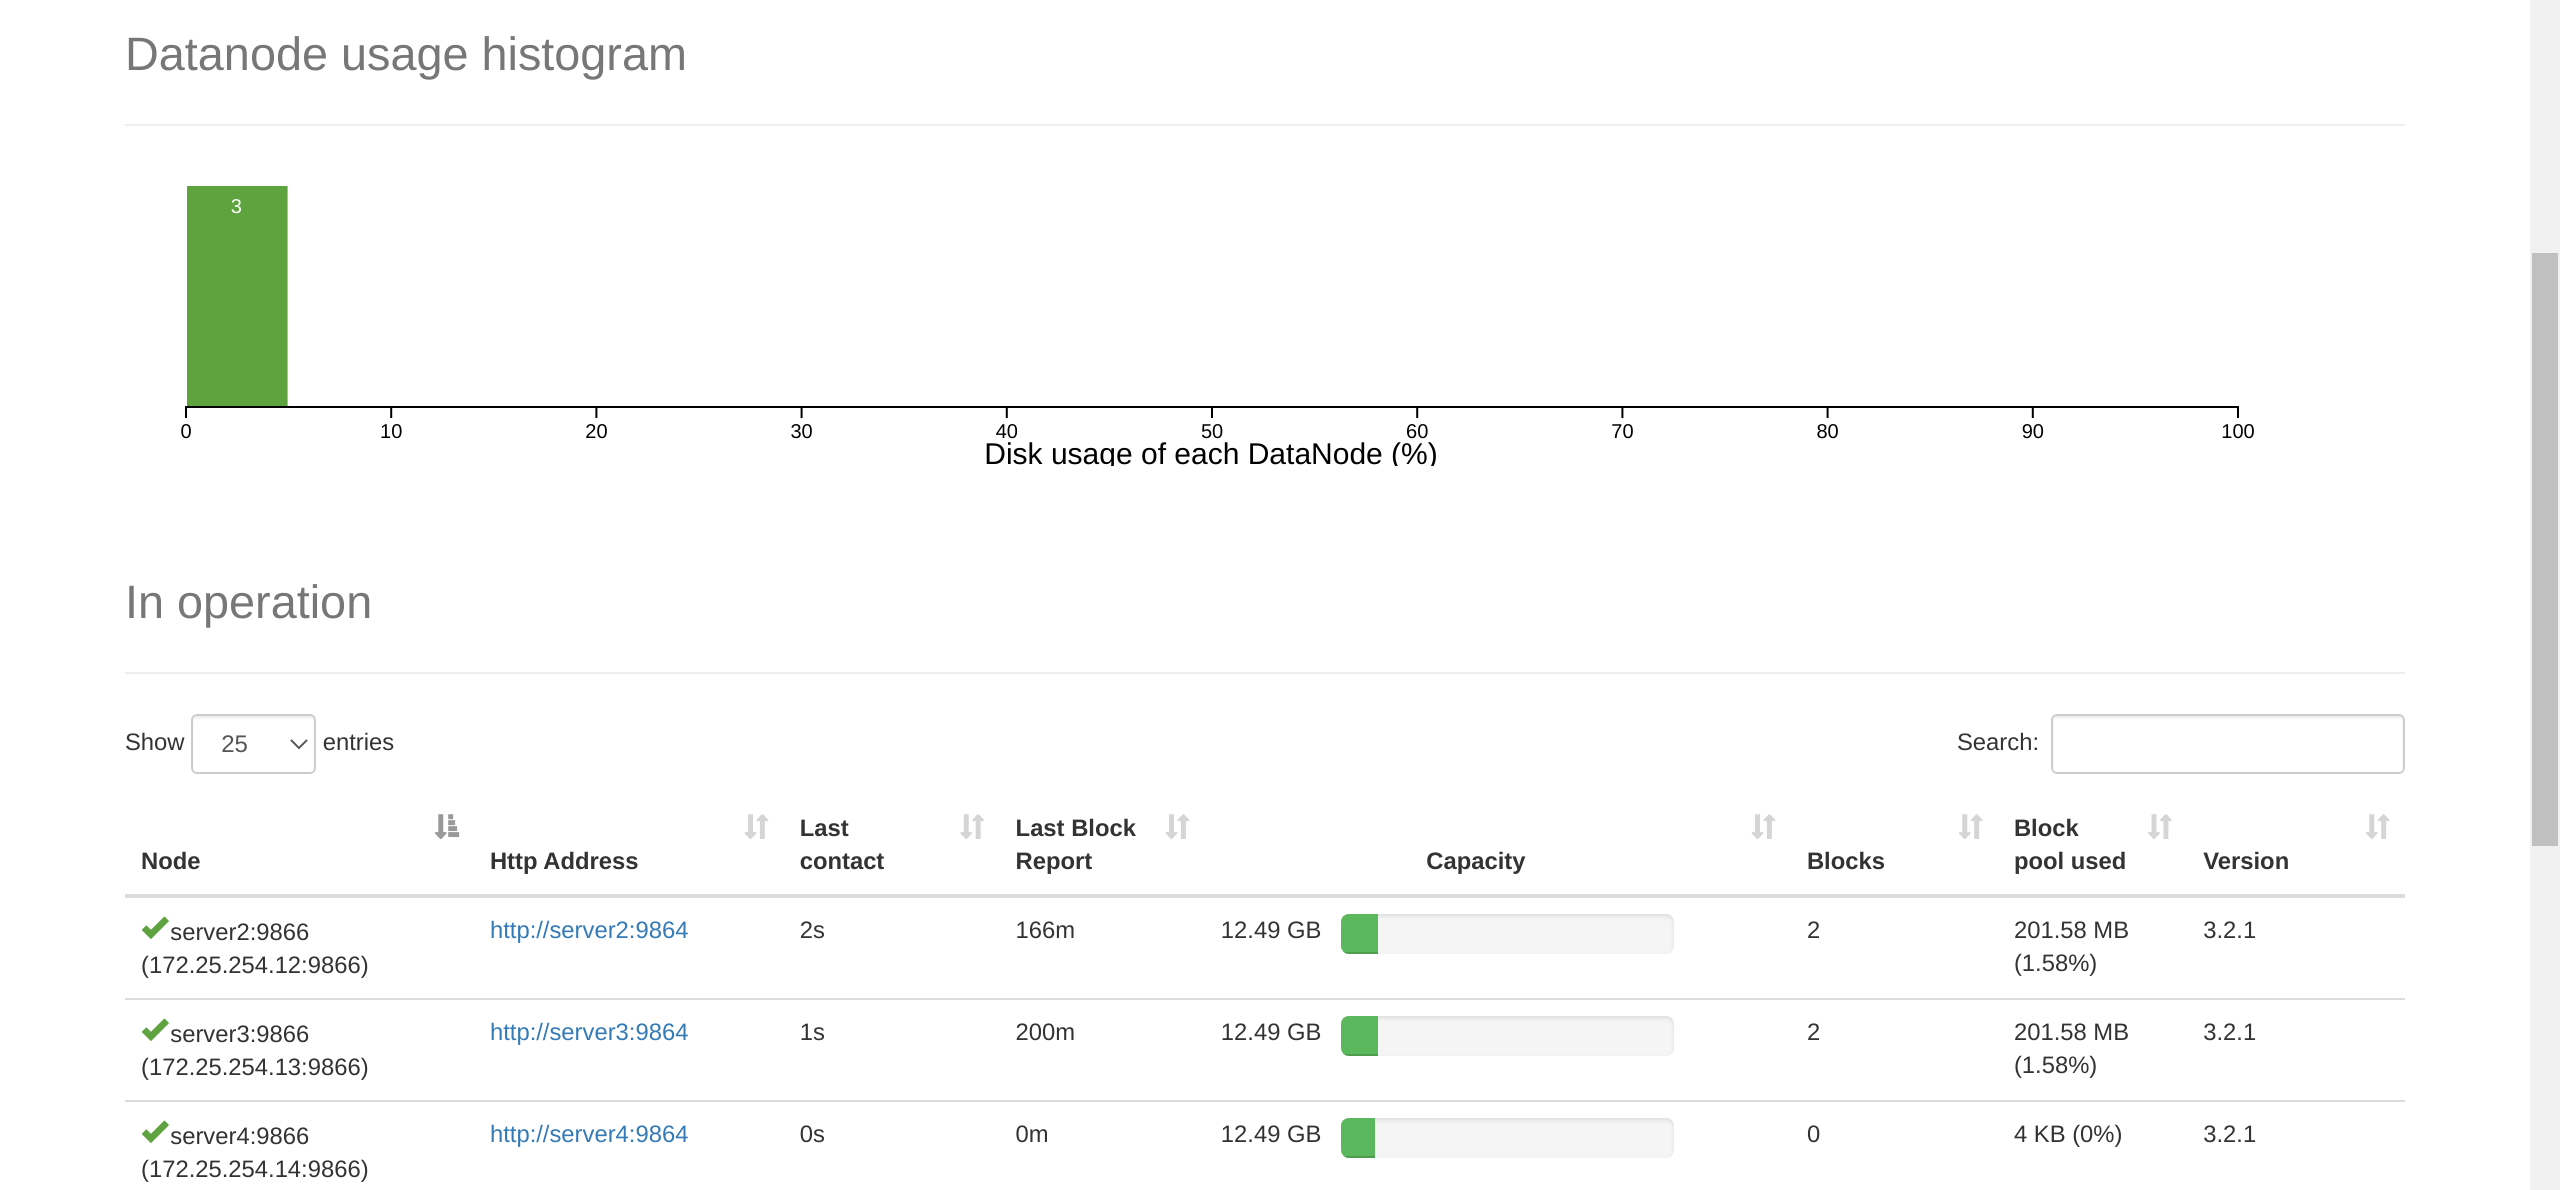The image size is (2560, 1190).
Task: Open the Show entries dropdown
Action: (253, 743)
